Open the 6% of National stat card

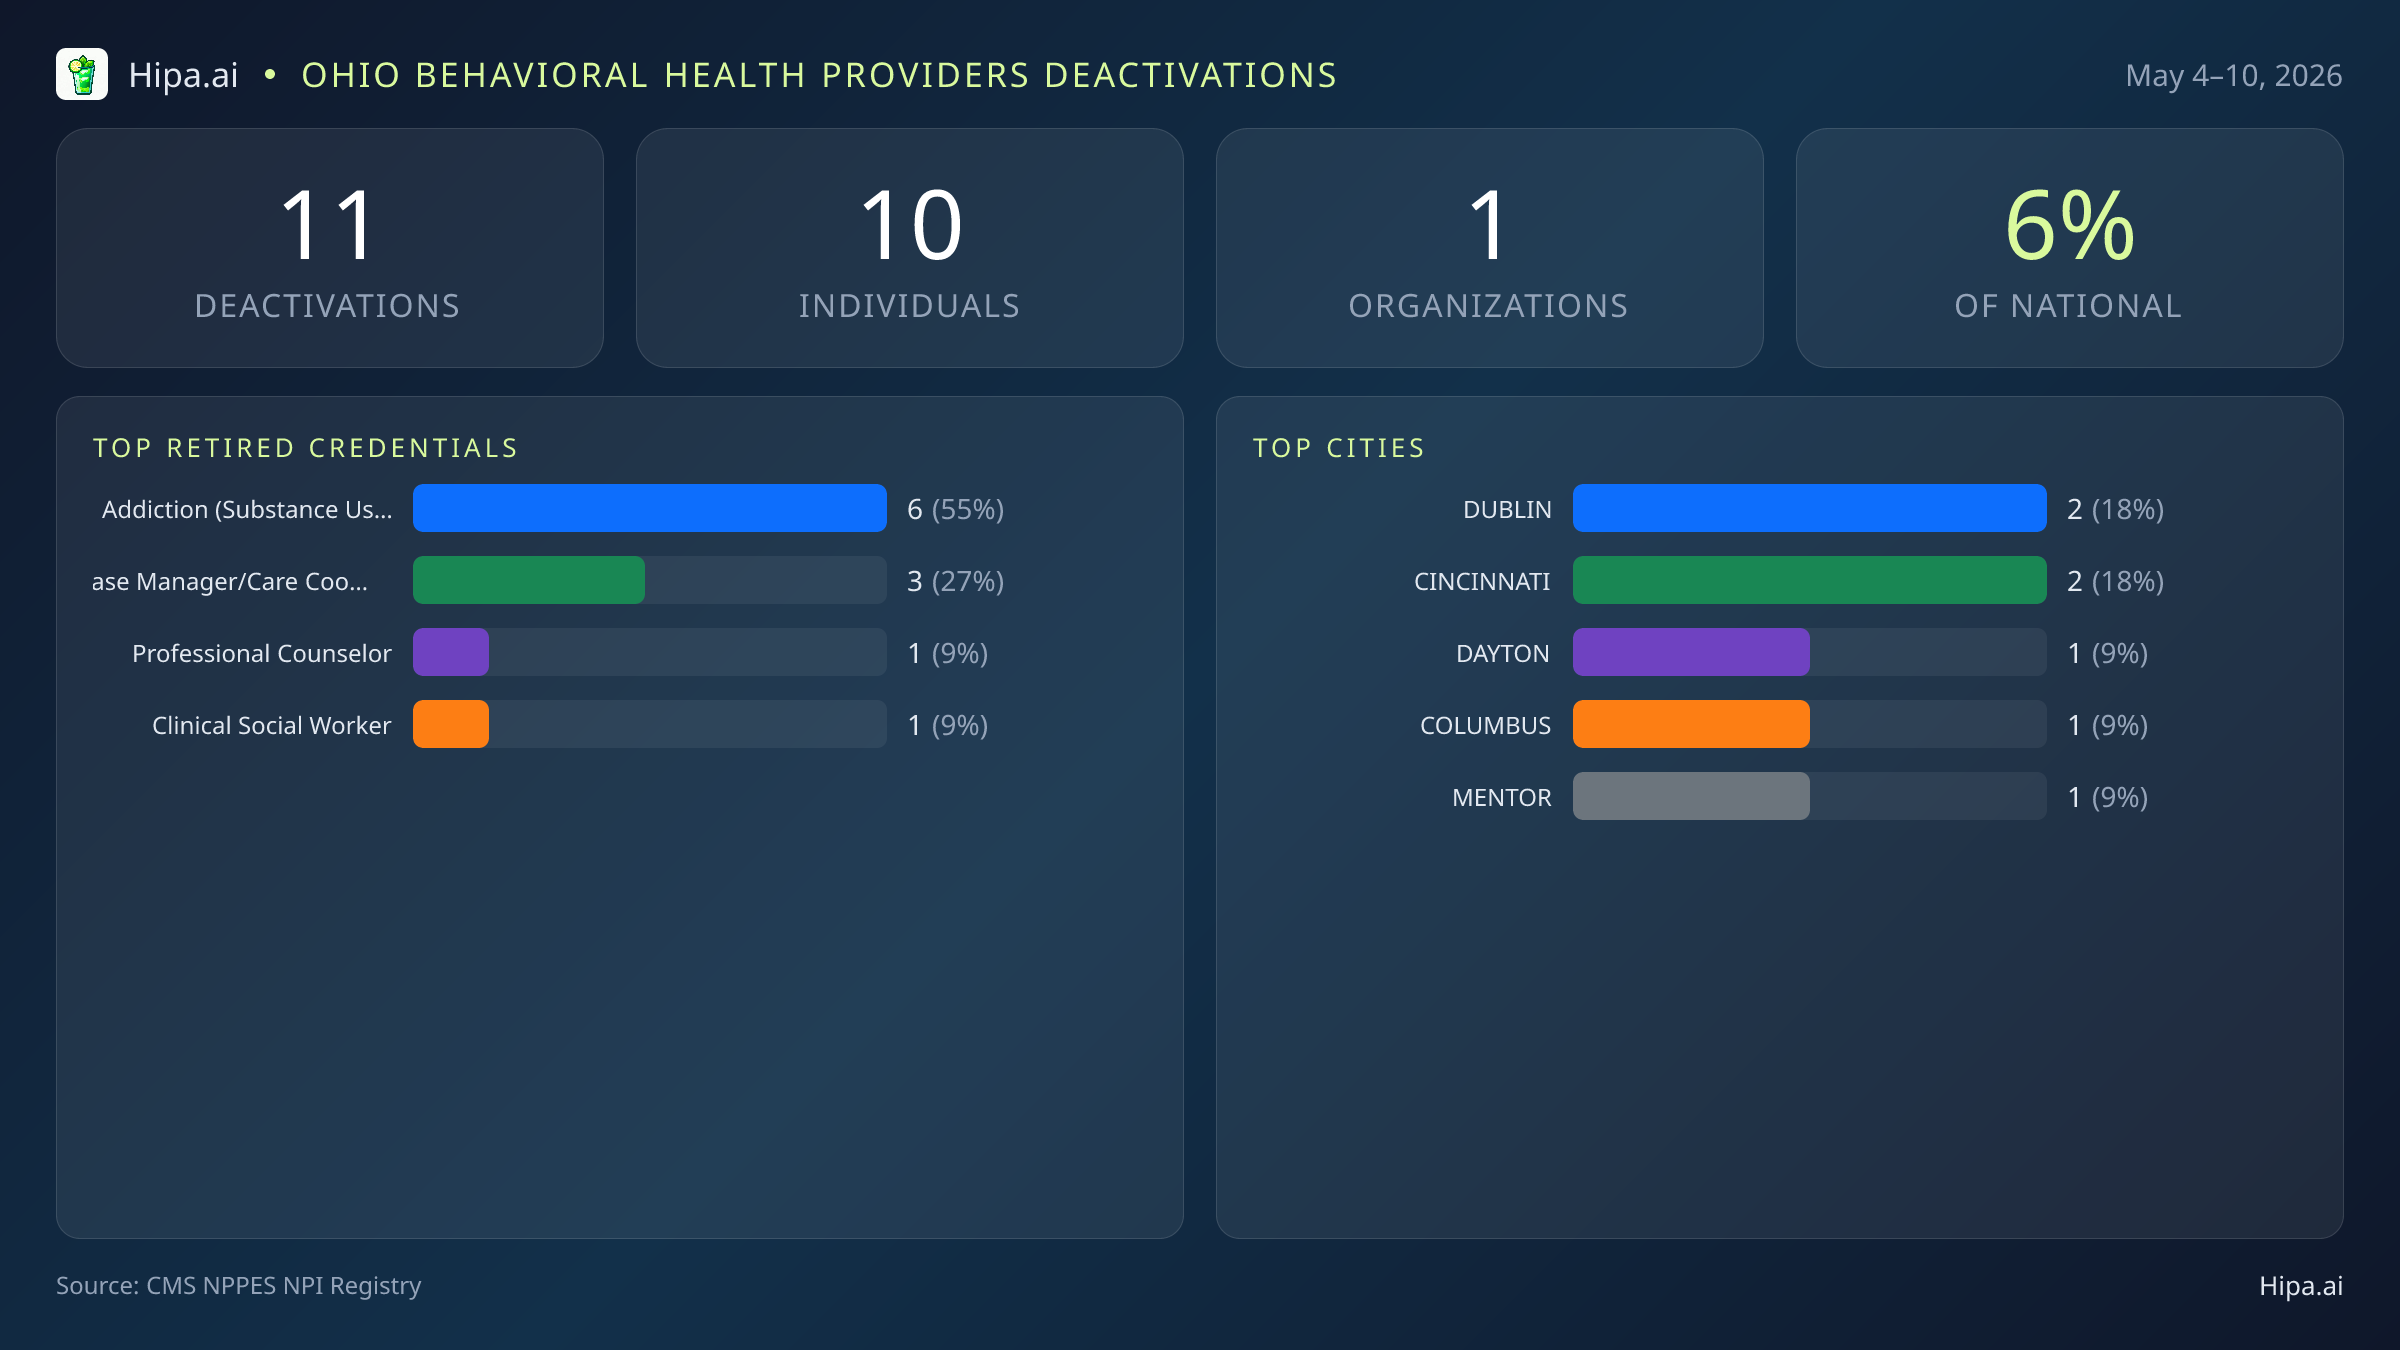coord(2070,248)
